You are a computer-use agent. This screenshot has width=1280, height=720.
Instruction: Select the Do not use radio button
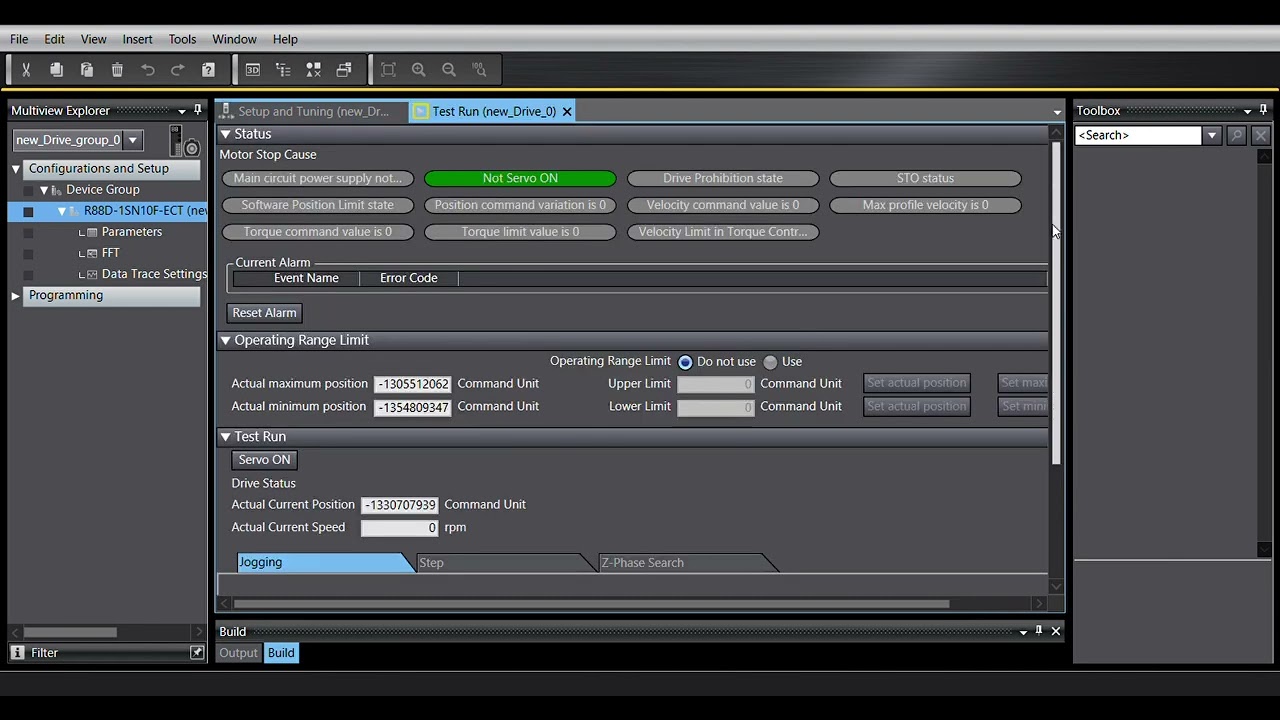coord(685,362)
